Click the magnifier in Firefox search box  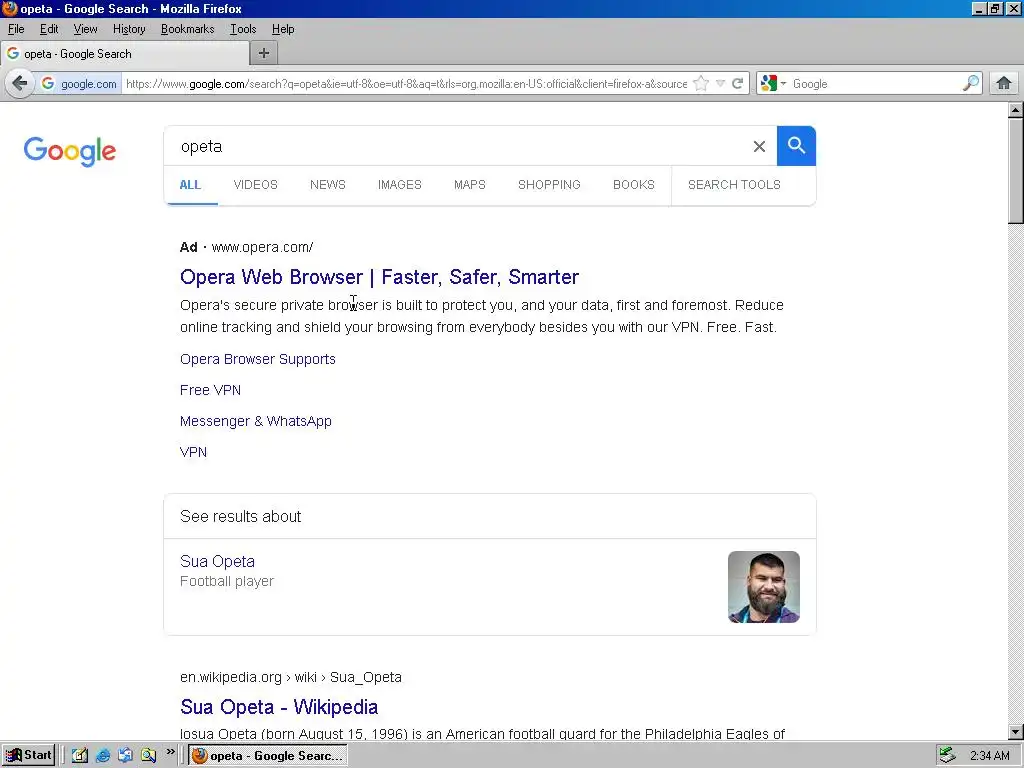click(x=971, y=84)
